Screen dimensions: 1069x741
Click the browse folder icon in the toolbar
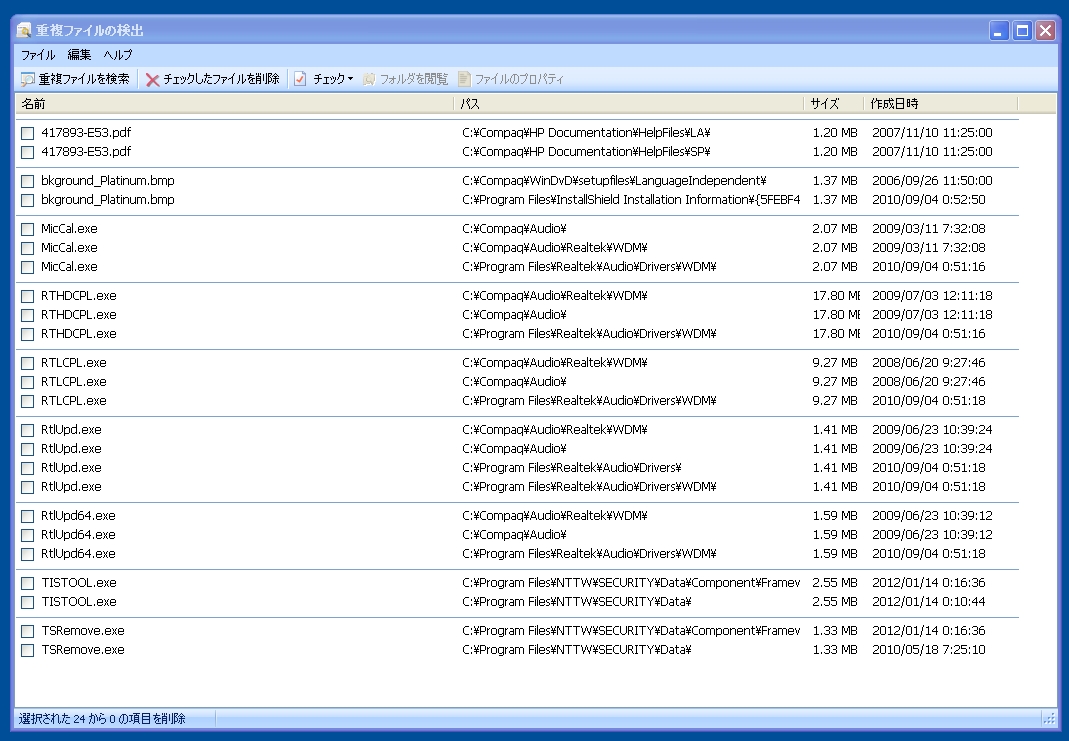click(369, 79)
